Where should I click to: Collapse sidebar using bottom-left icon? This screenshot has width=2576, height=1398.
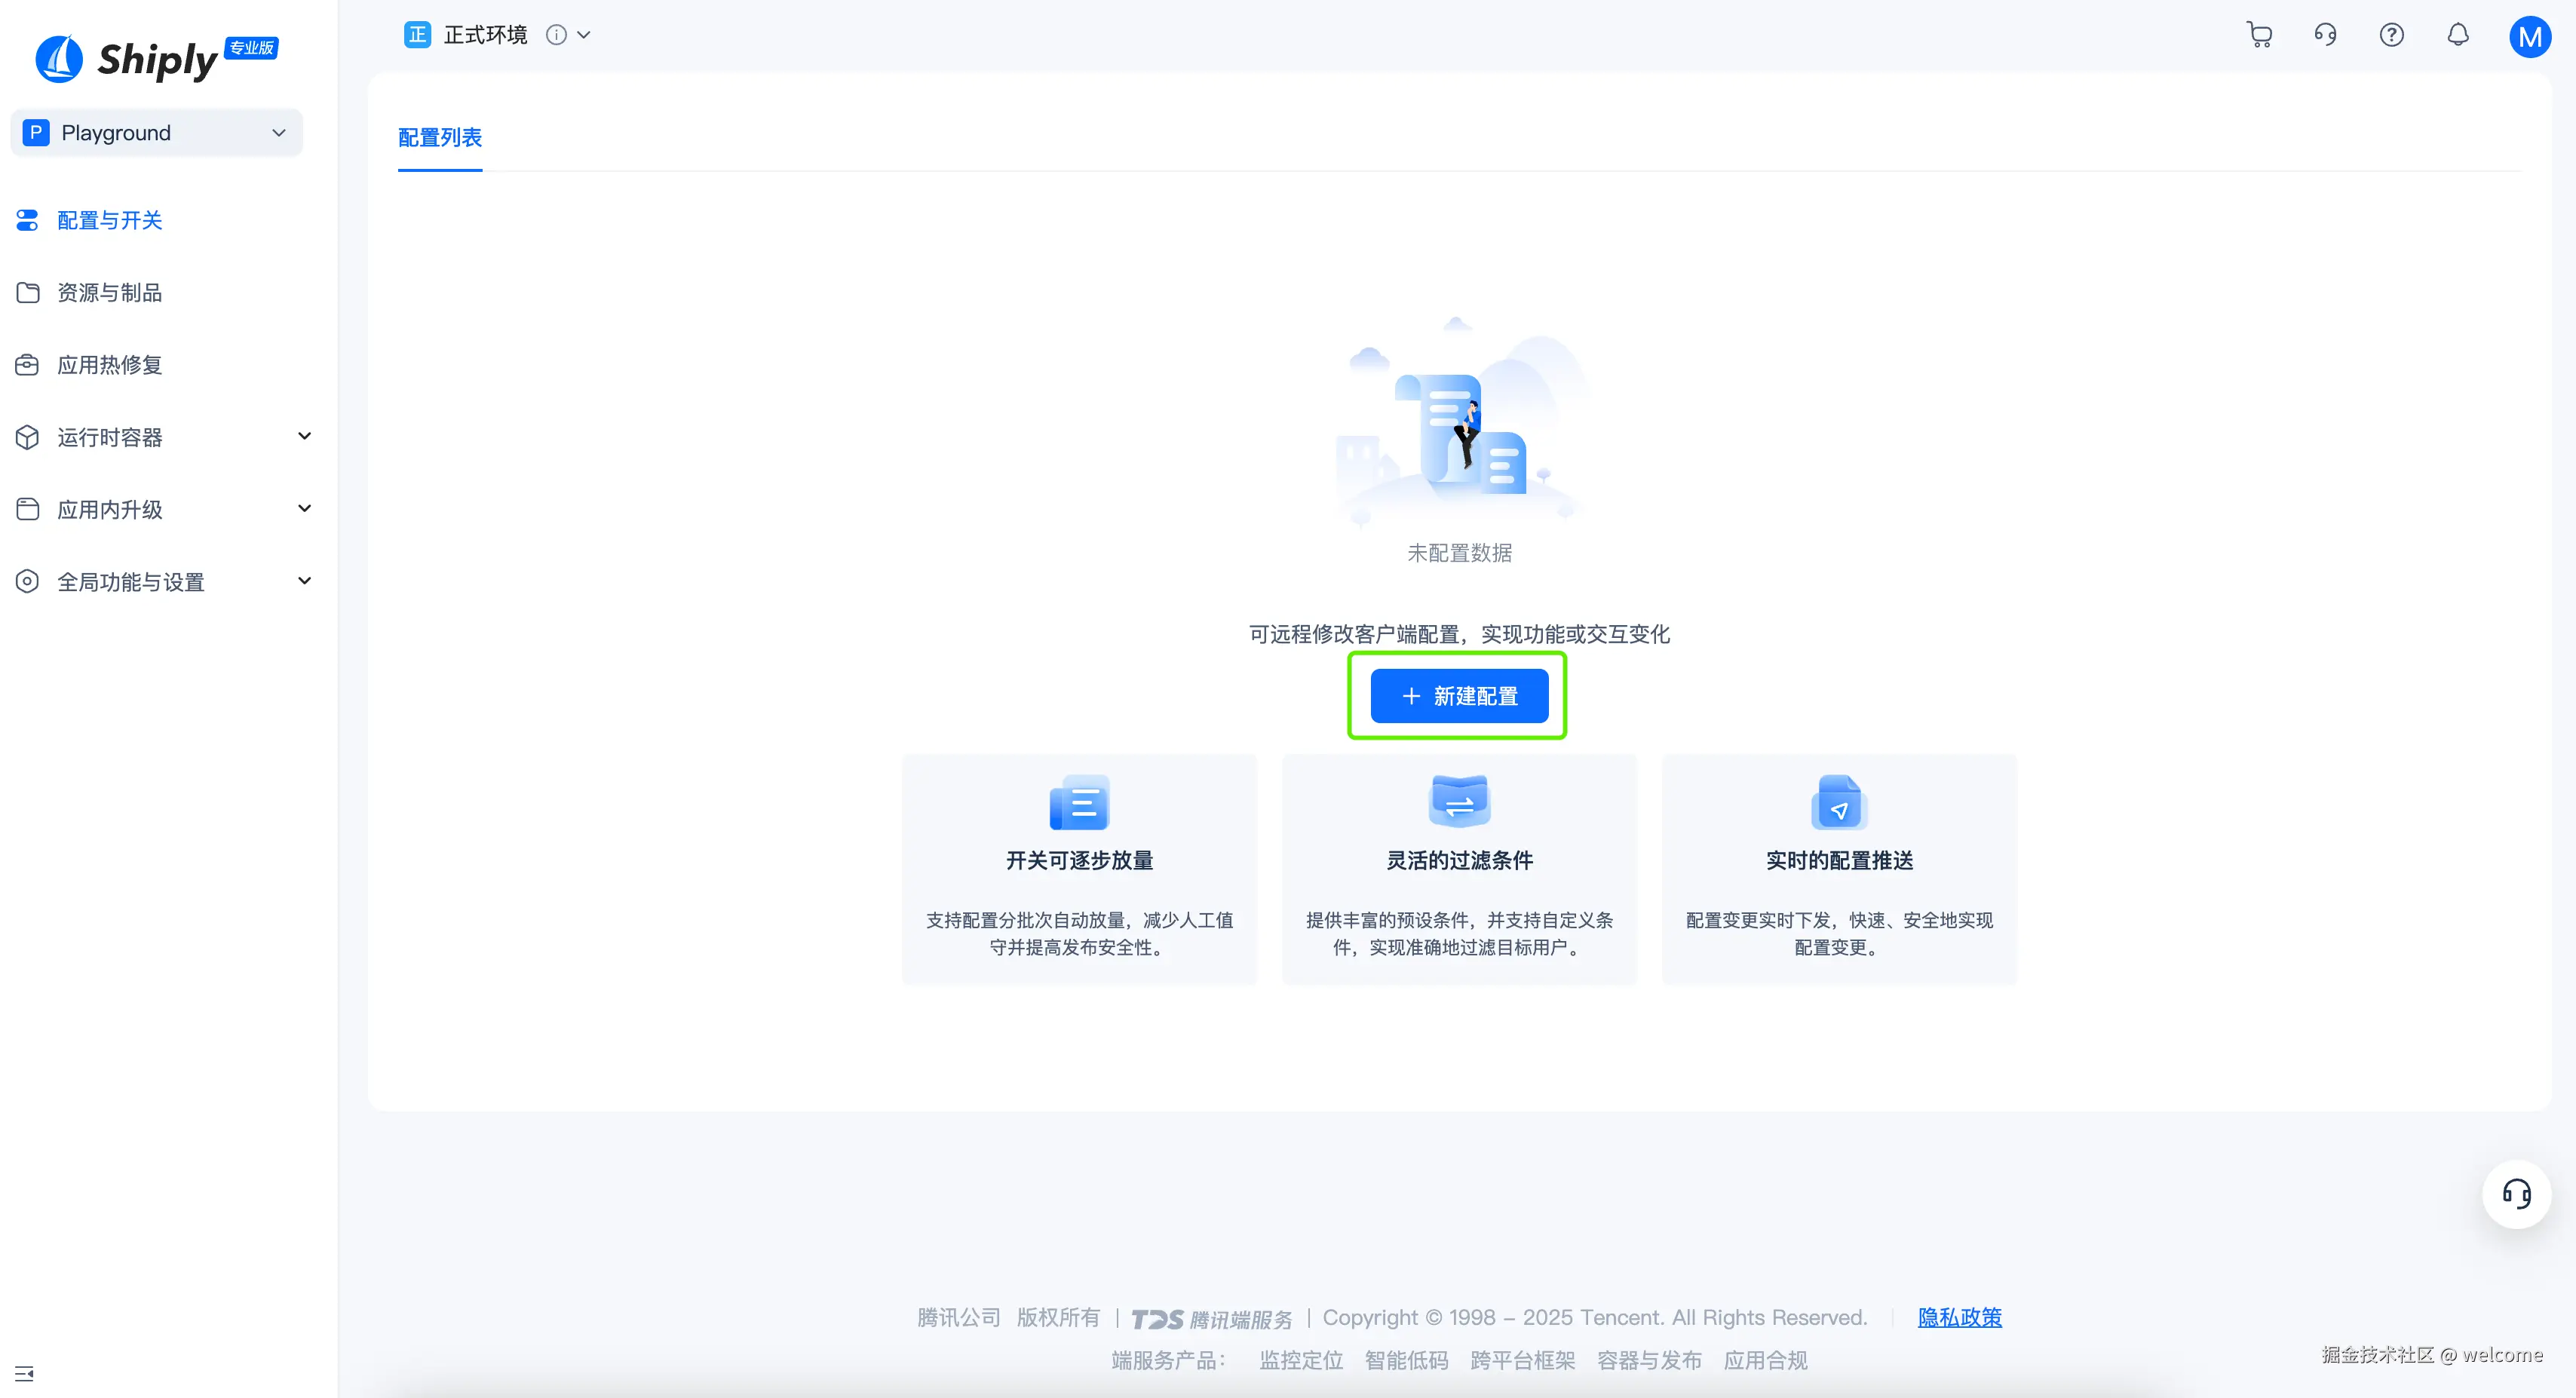(25, 1373)
